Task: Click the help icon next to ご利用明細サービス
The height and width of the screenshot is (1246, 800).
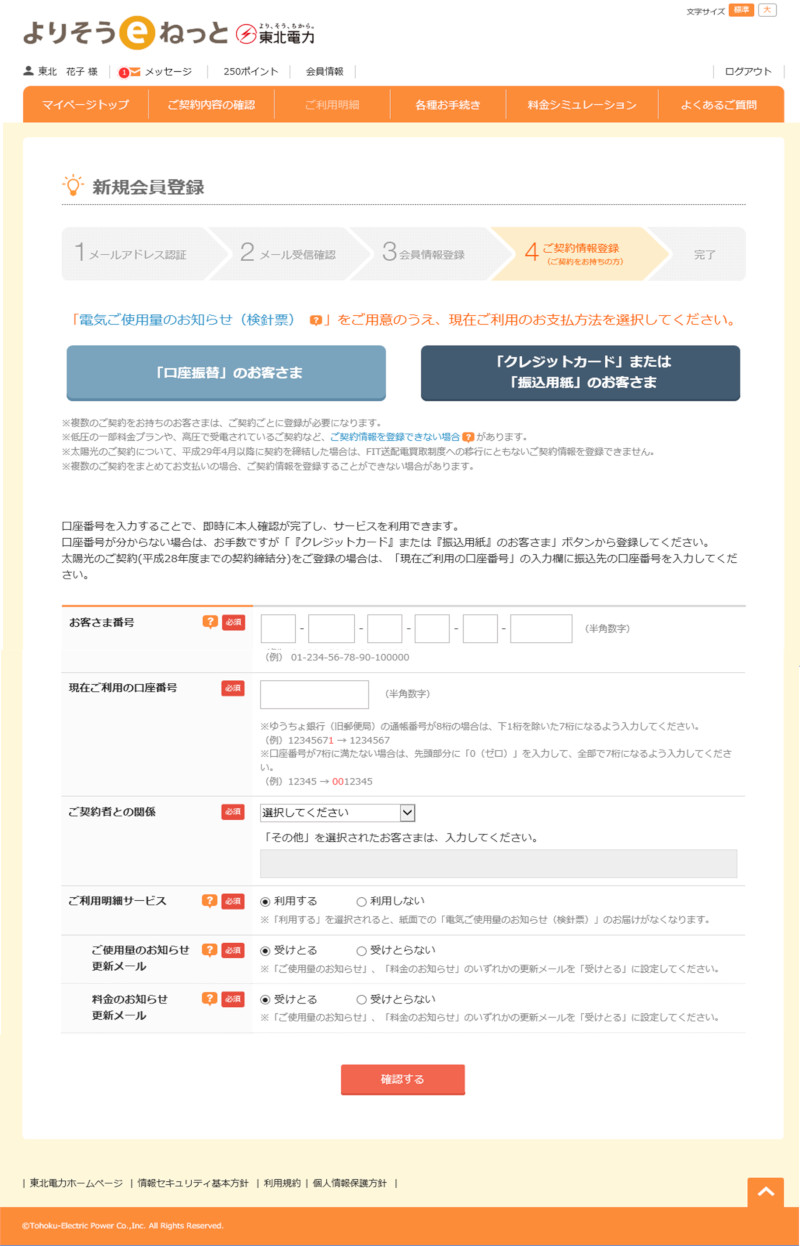Action: coord(209,901)
